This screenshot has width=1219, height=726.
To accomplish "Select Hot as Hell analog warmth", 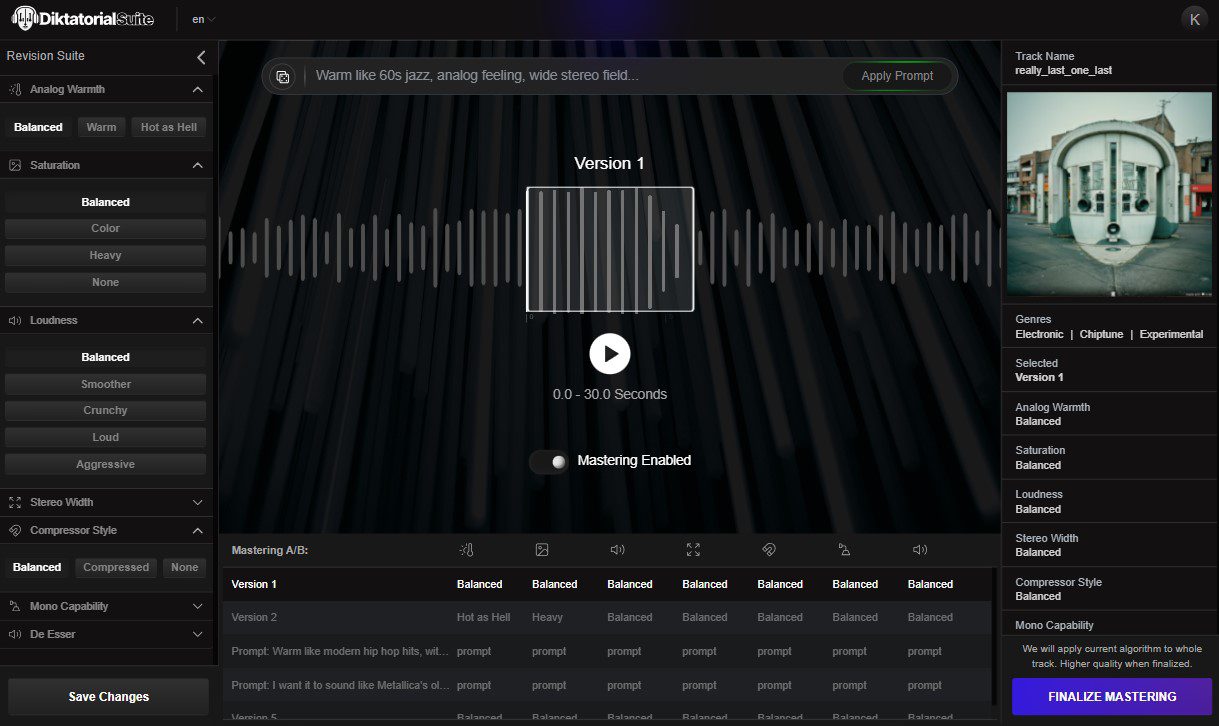I will 169,127.
